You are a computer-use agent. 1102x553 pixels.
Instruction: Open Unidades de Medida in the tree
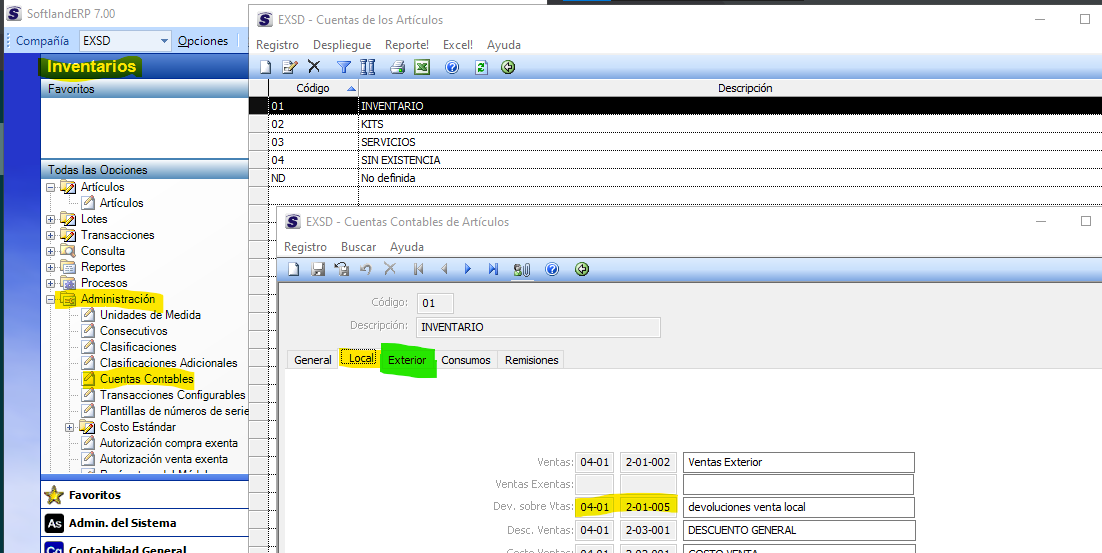pos(150,315)
